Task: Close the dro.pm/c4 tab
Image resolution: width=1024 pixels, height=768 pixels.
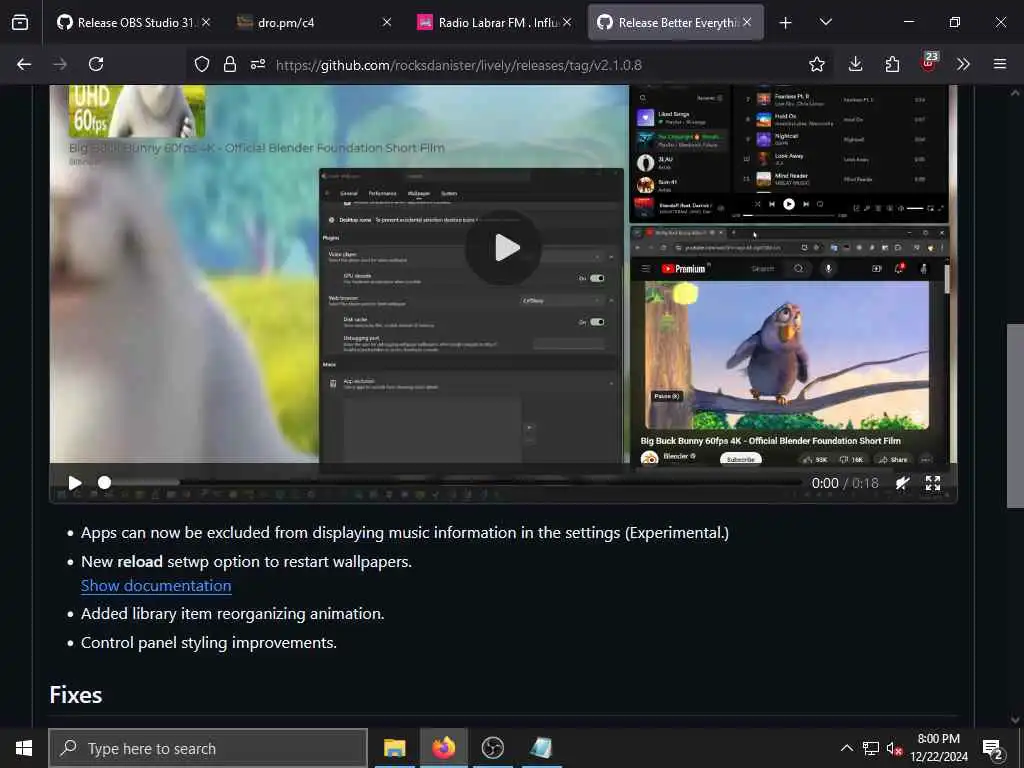Action: pos(387,22)
